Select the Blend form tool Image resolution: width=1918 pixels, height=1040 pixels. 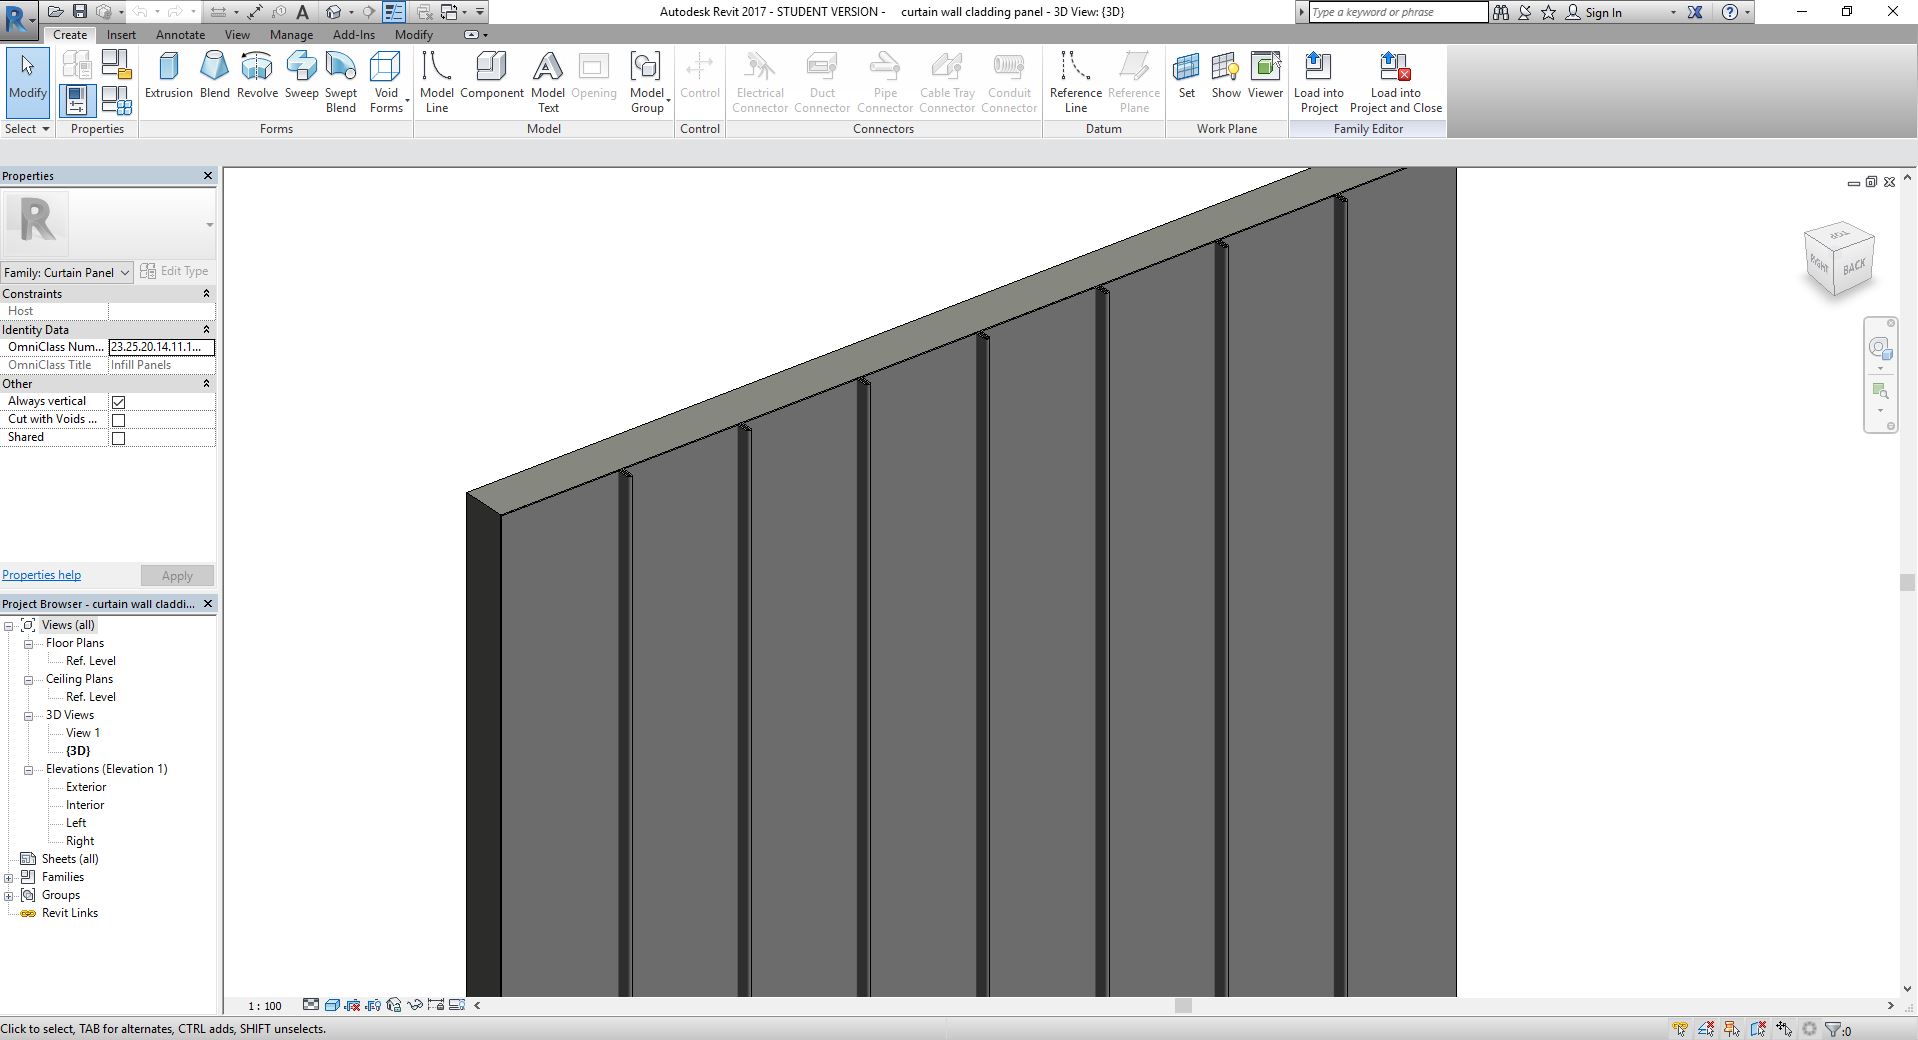tap(214, 76)
